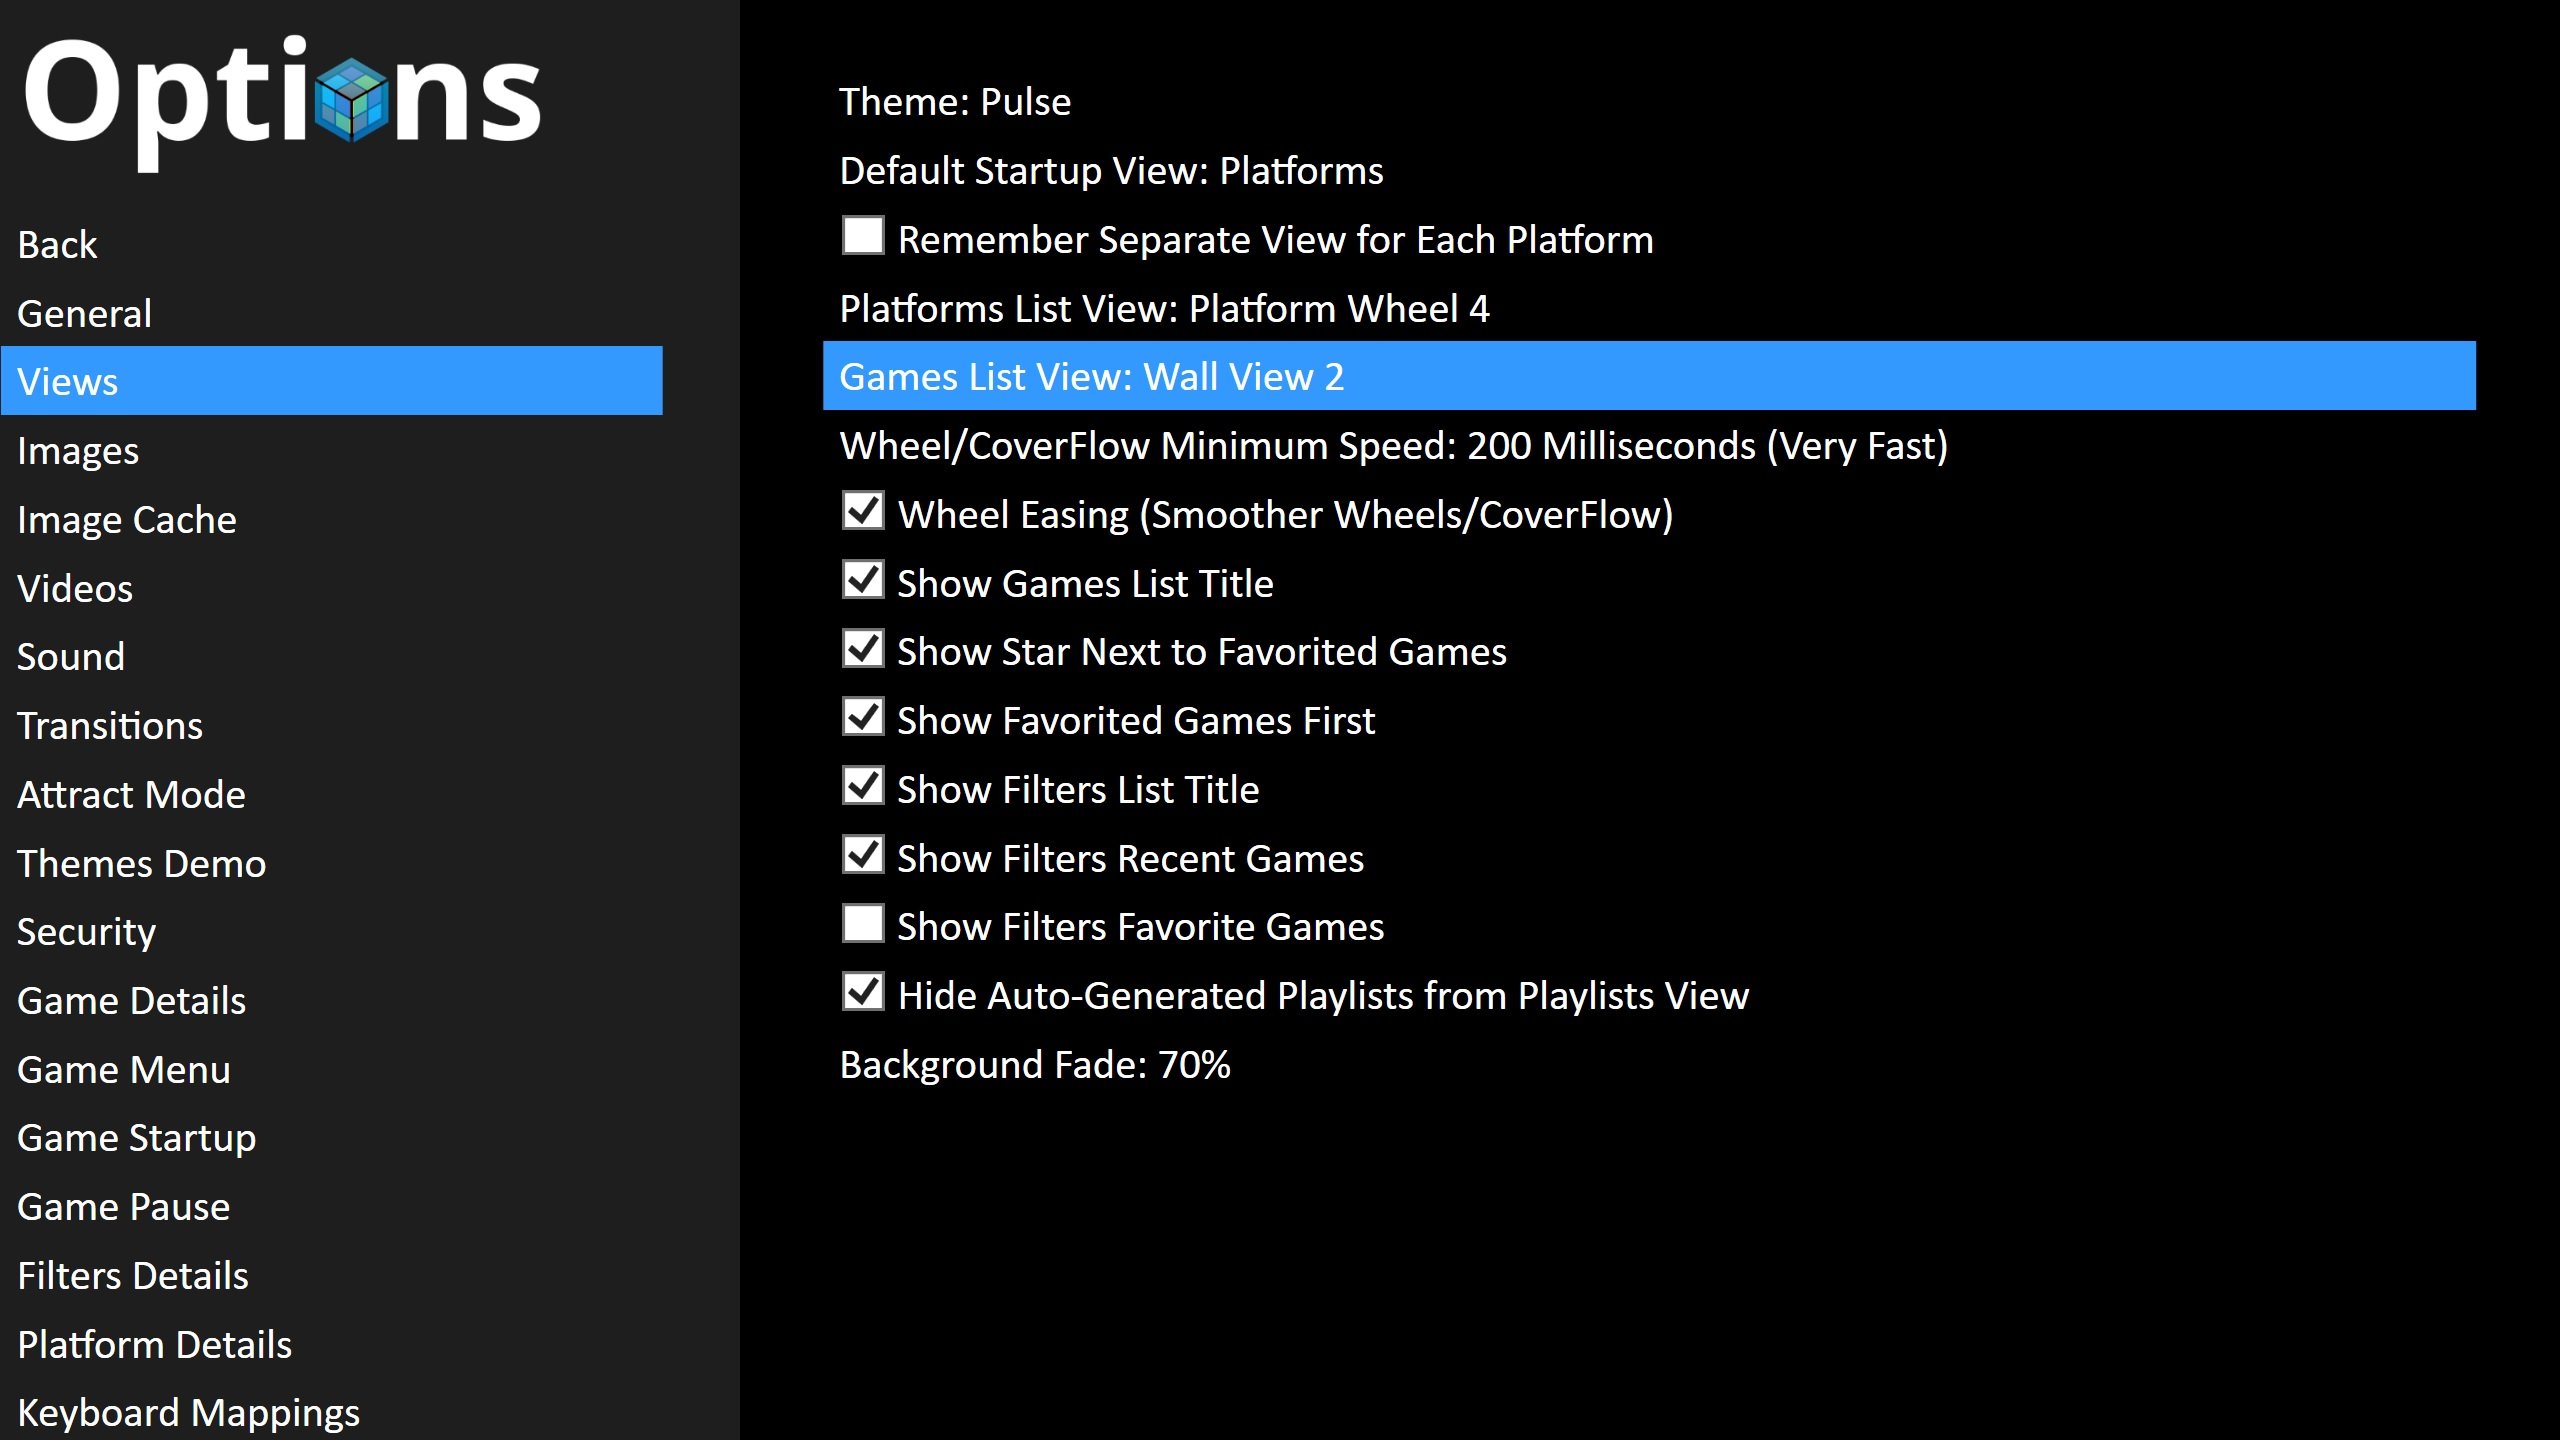Toggle Show Star Next to Favorited Games
This screenshot has width=2560, height=1440.
[x=863, y=648]
